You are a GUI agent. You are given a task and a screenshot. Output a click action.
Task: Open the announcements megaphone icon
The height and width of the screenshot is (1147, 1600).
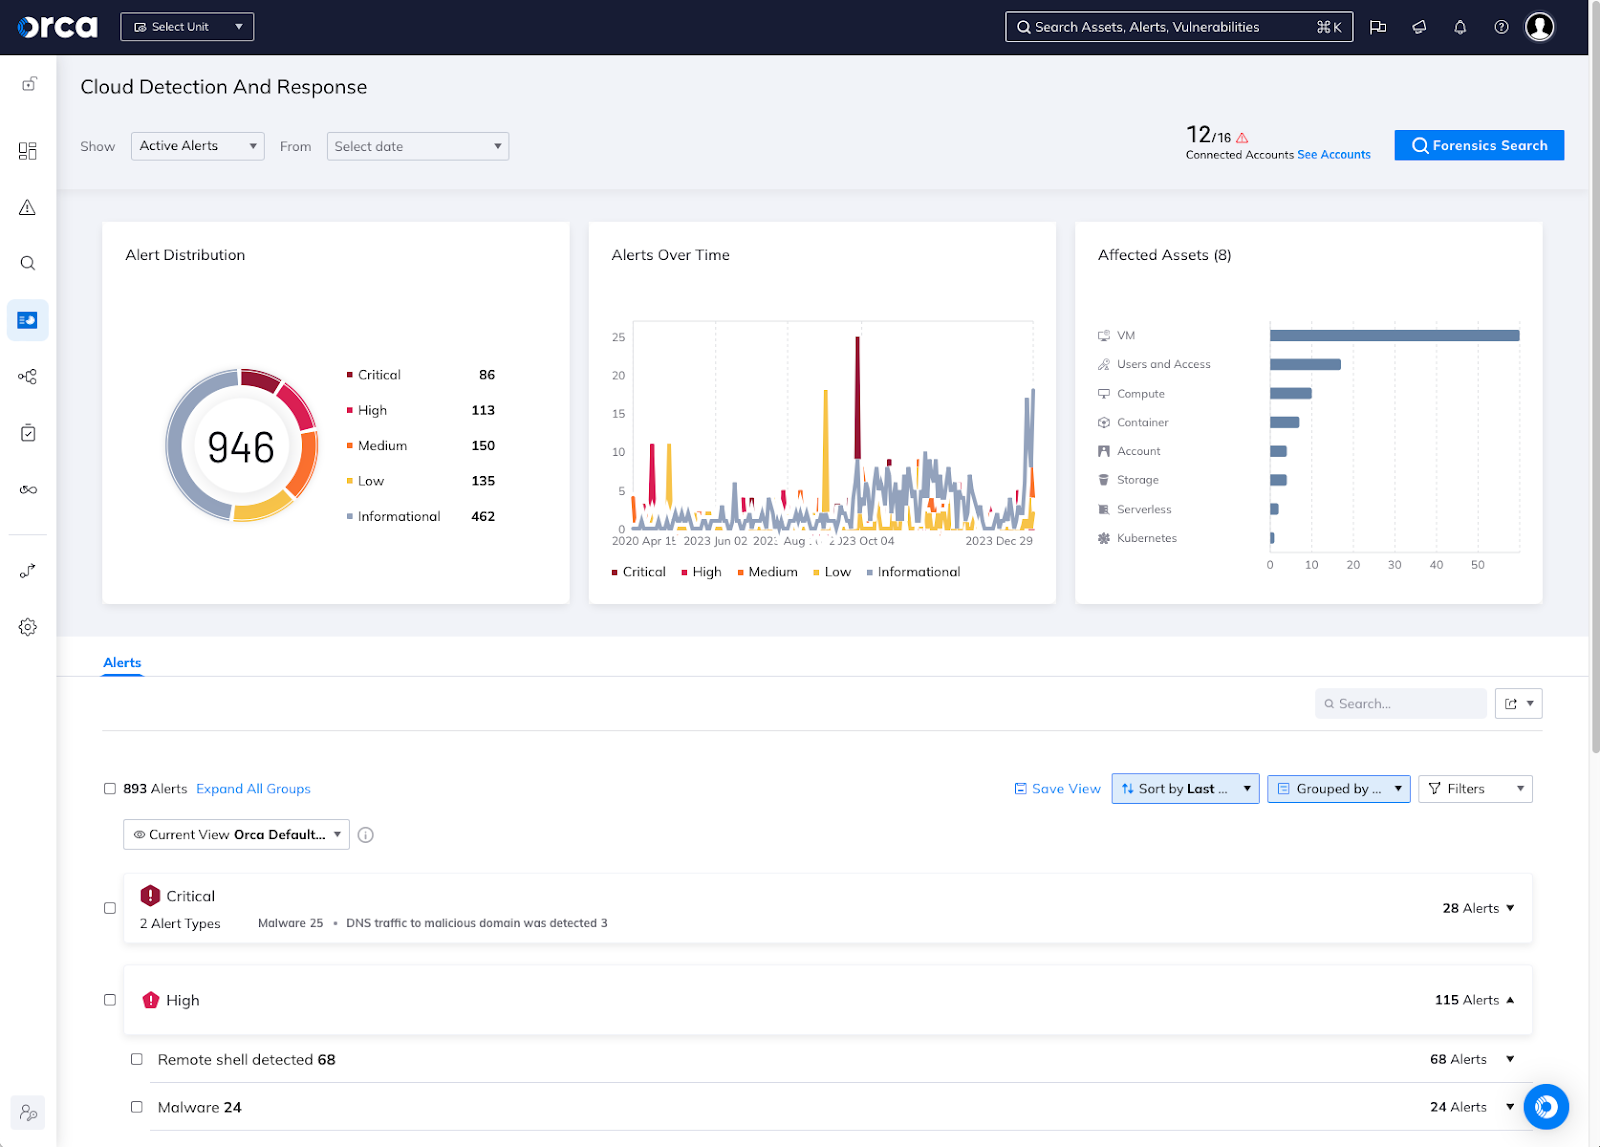(x=1418, y=27)
